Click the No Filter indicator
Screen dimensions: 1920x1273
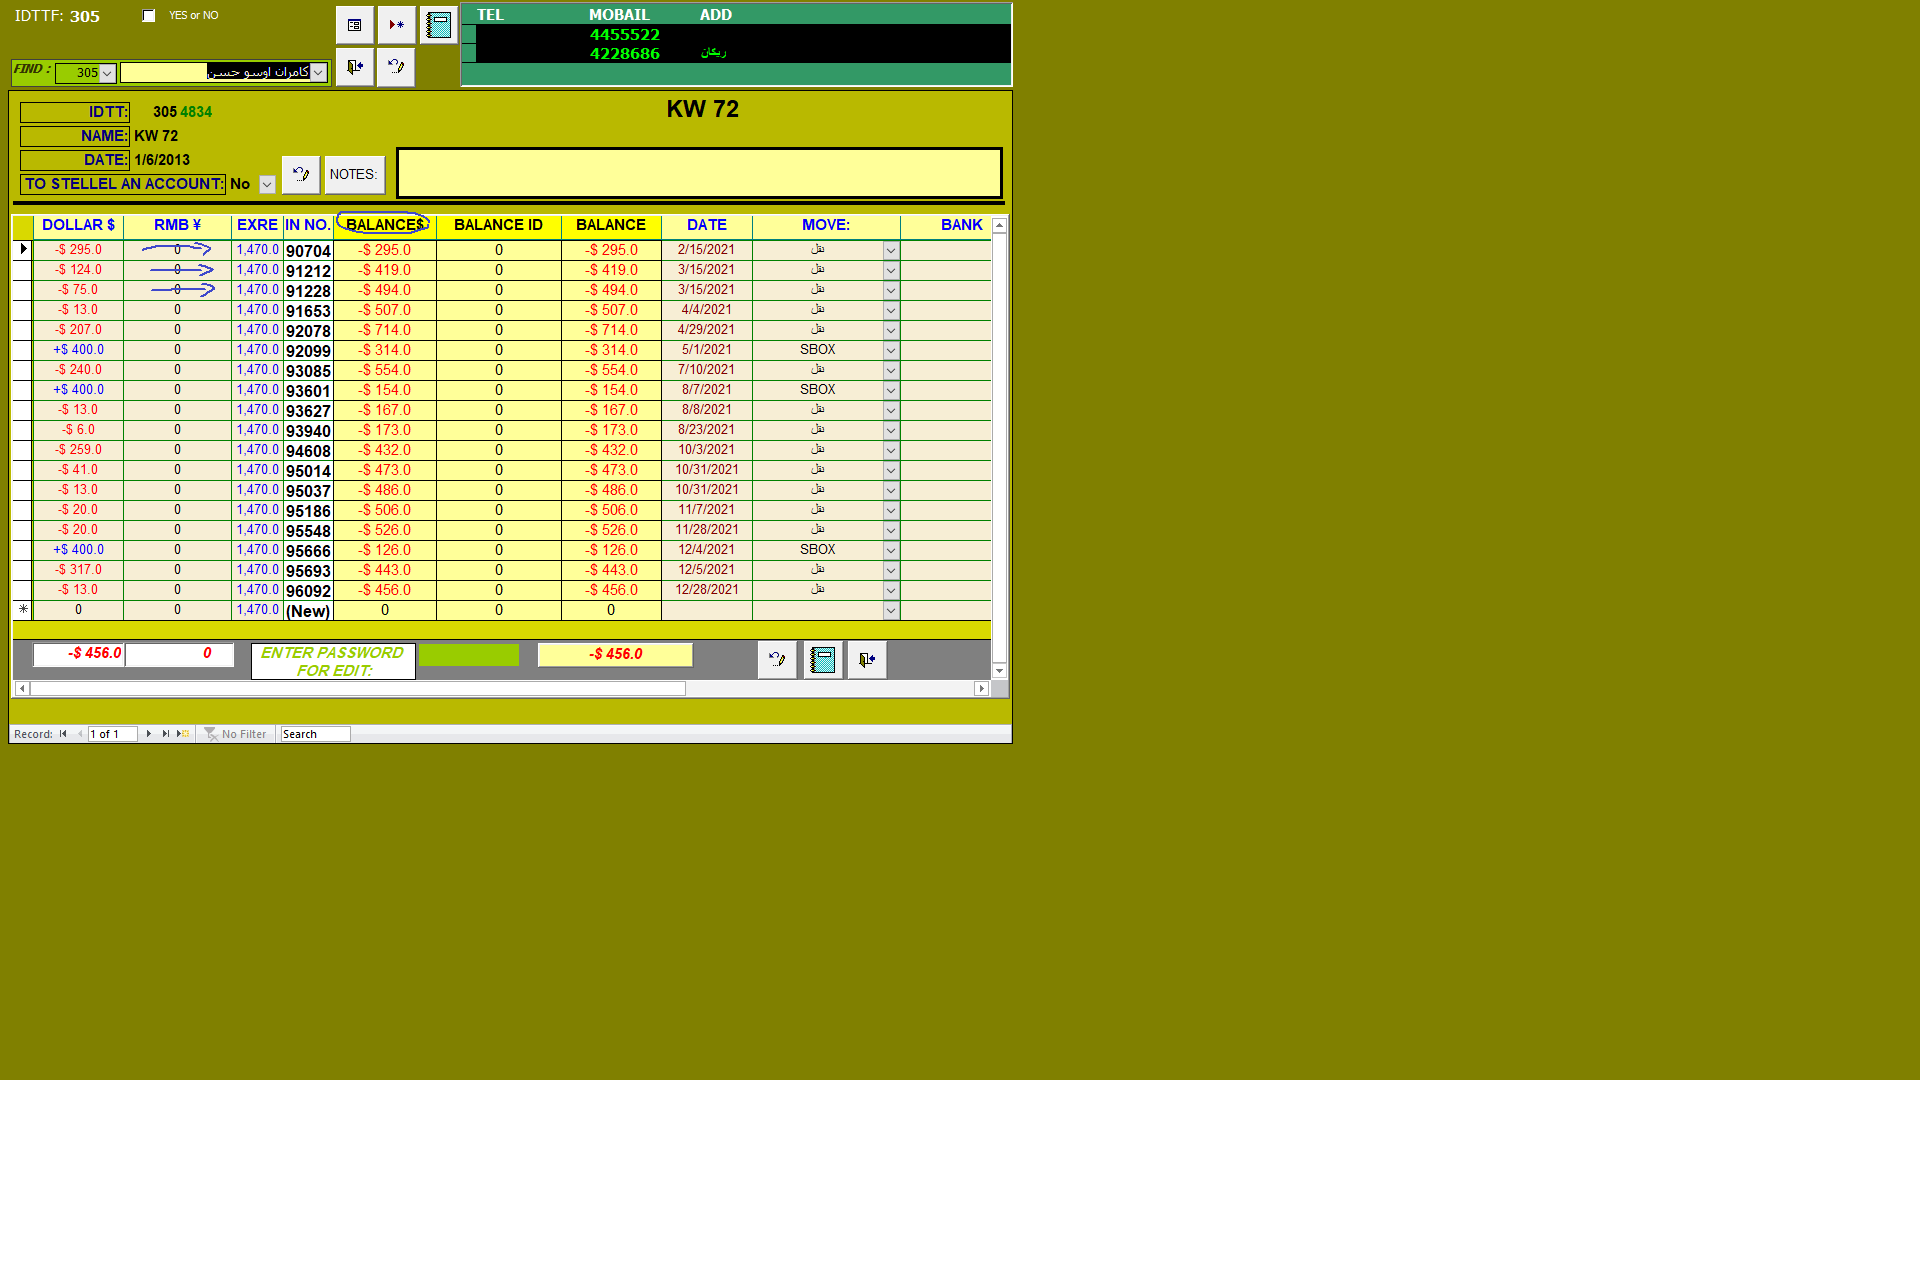click(236, 734)
